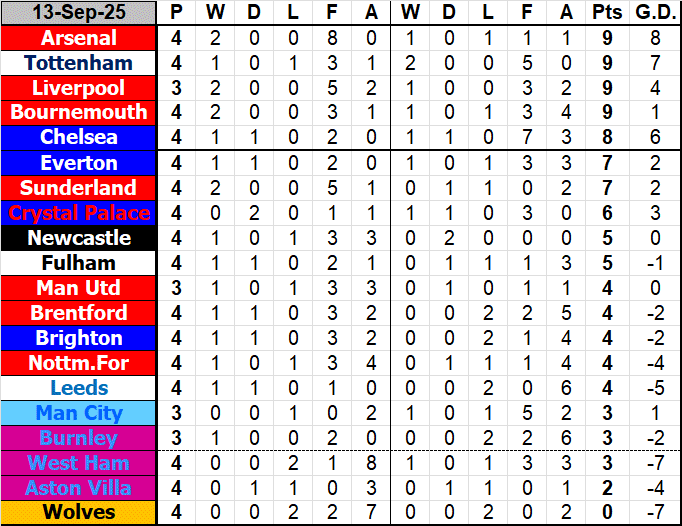Select the Everton team cell
This screenshot has height=526, width=682.
click(x=79, y=163)
